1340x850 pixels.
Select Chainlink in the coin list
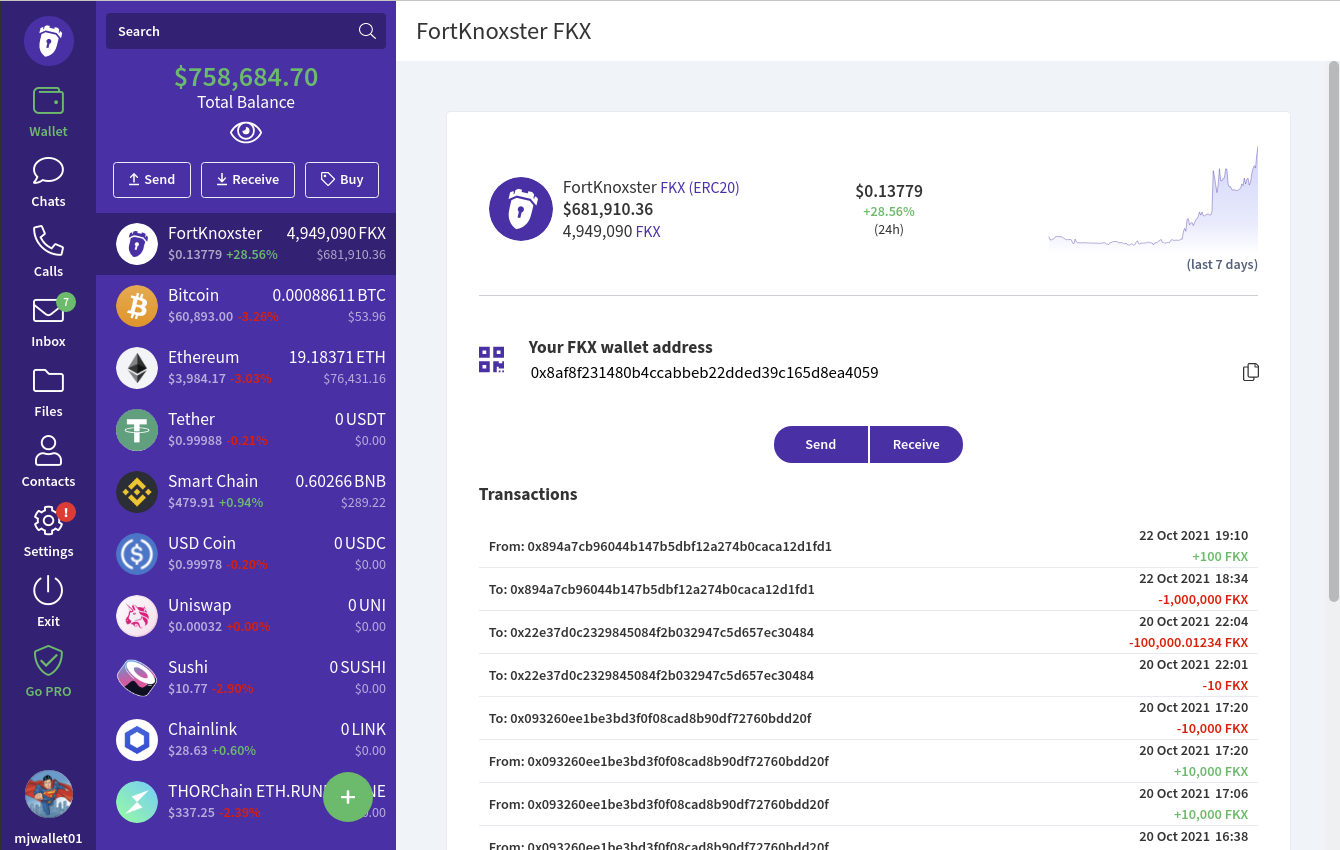[x=246, y=739]
